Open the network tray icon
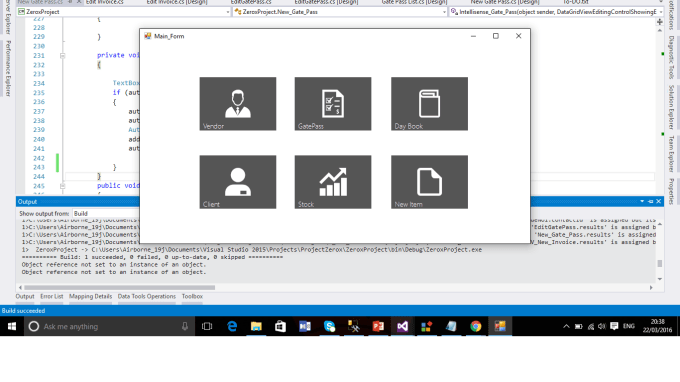The height and width of the screenshot is (382, 680). [x=591, y=326]
